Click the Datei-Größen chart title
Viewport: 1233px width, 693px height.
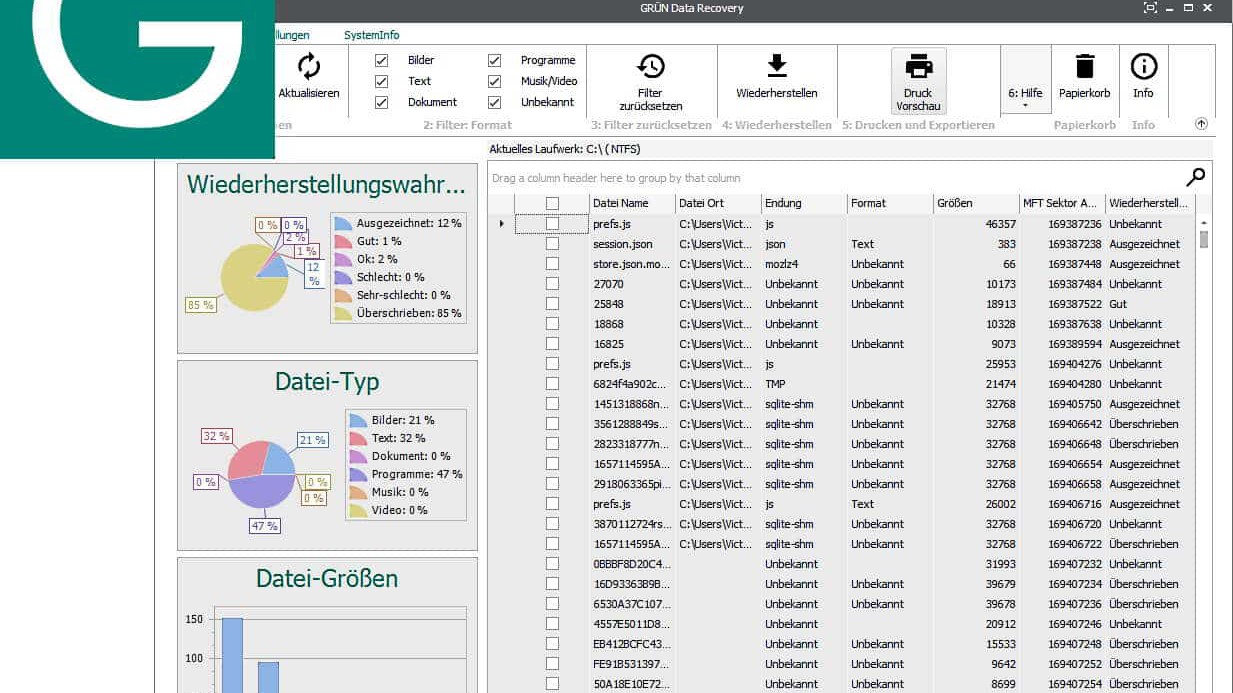[327, 578]
